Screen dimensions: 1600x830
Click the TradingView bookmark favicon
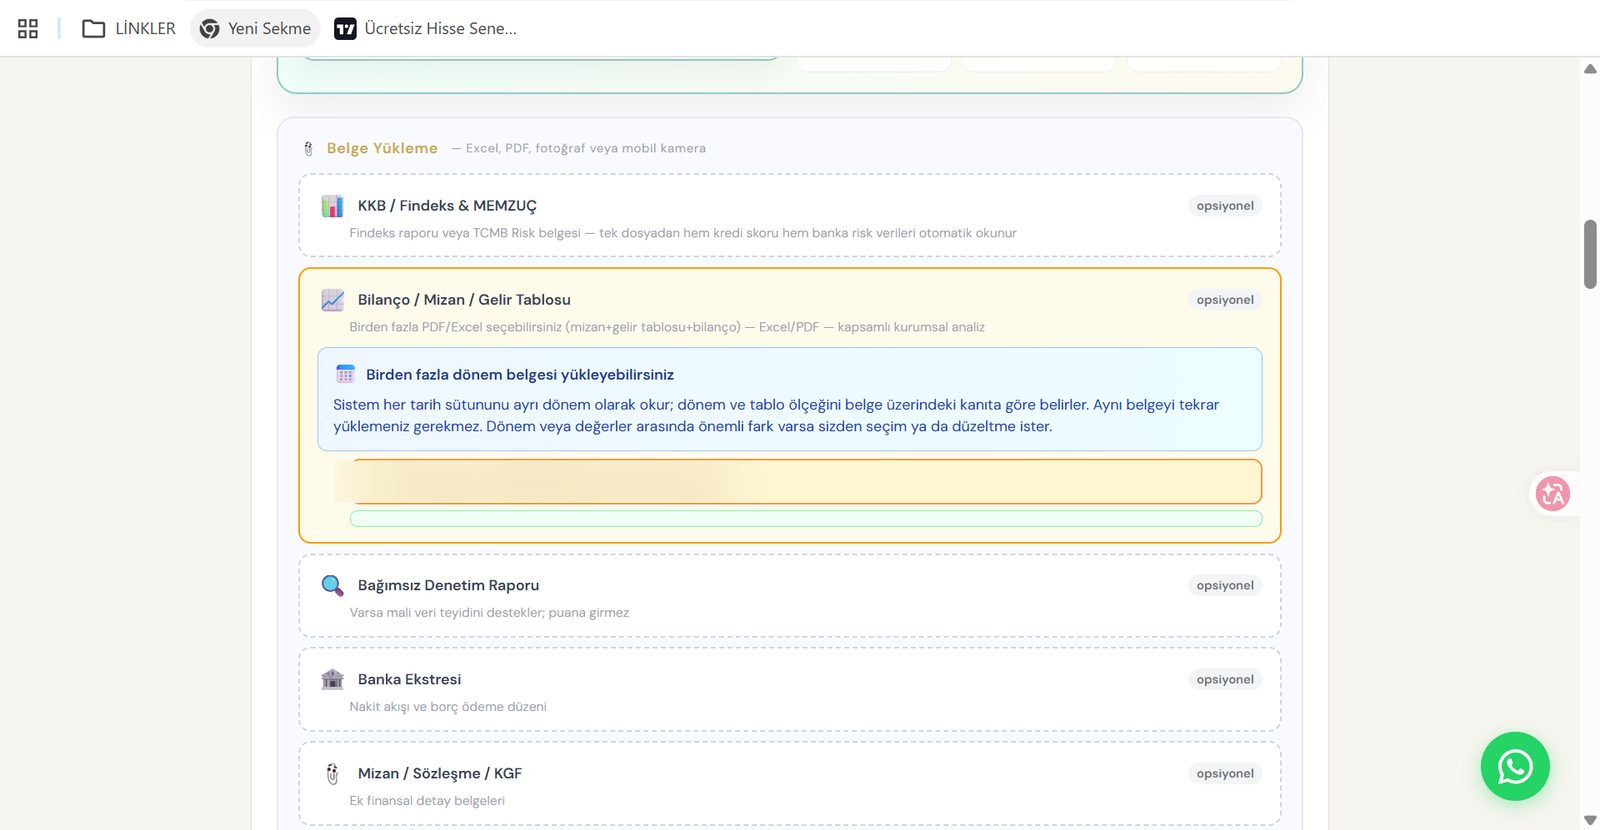click(x=345, y=29)
